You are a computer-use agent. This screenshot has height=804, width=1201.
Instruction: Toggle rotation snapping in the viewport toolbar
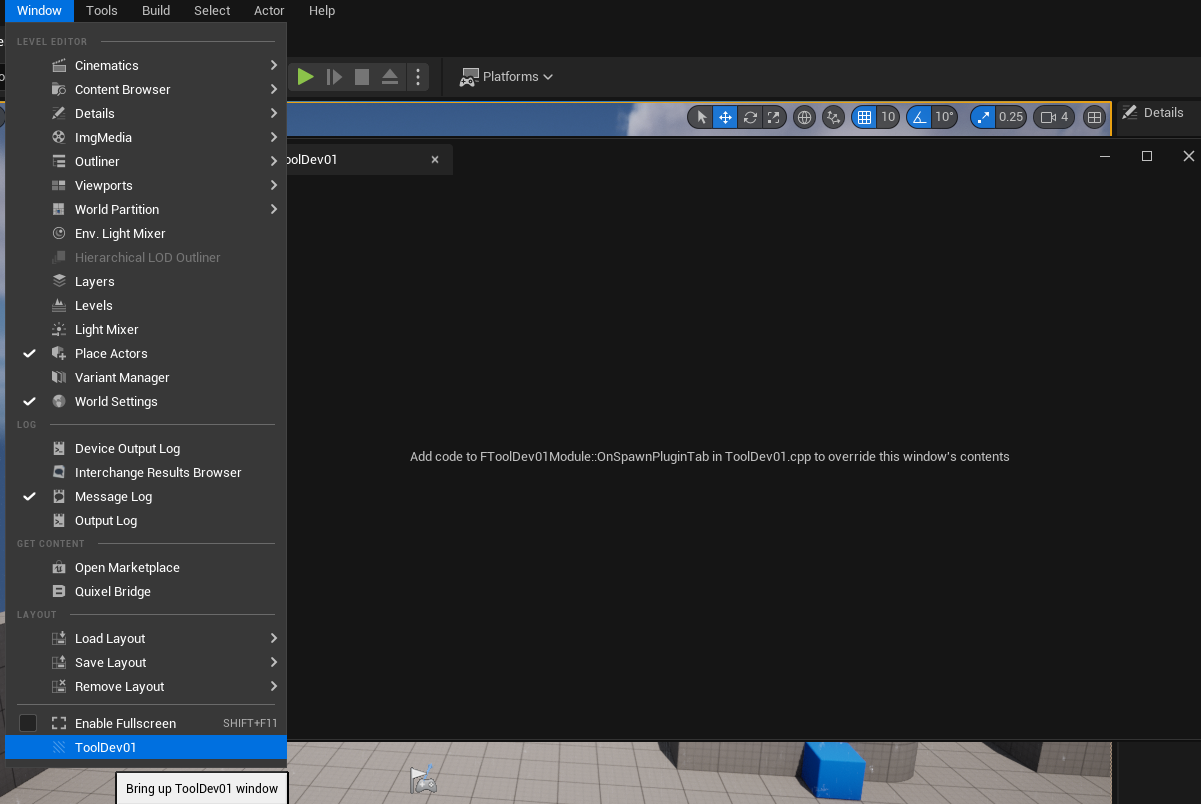pos(921,117)
